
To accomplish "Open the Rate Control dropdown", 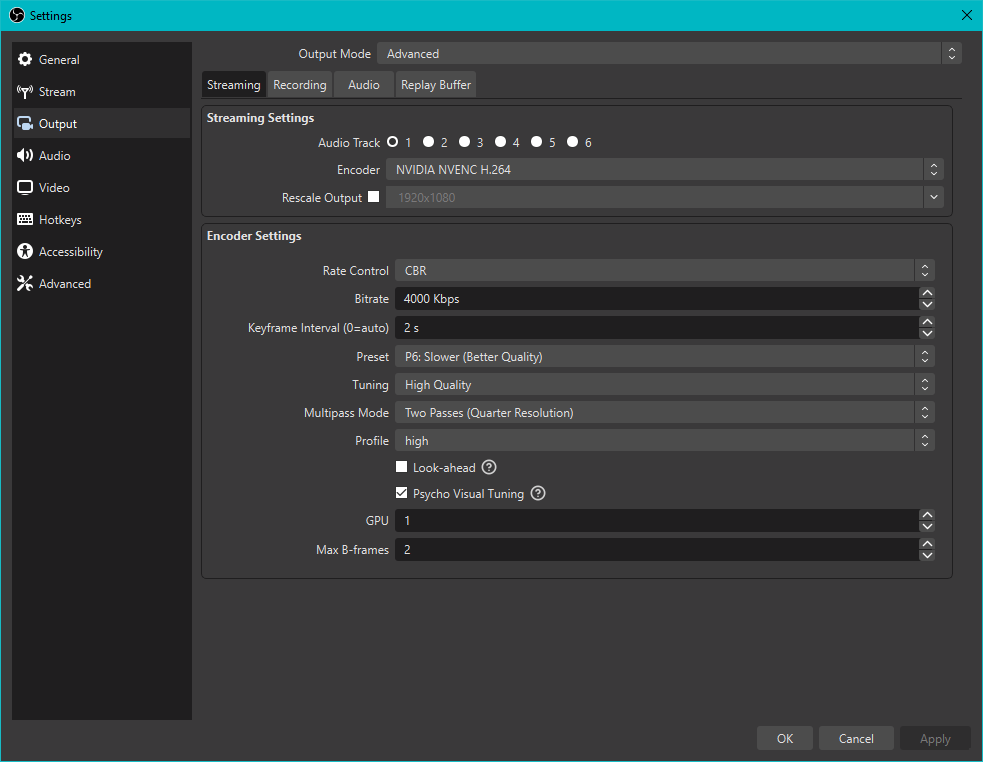I will (665, 271).
